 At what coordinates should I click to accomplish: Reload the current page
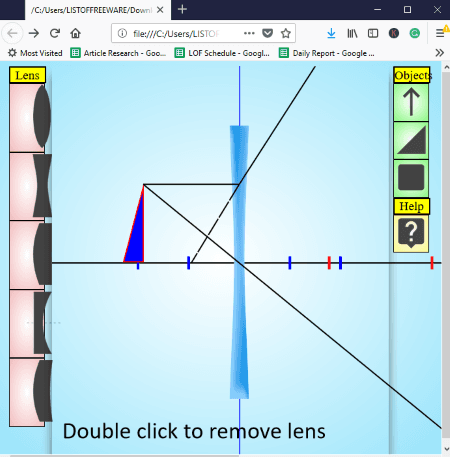pos(55,33)
